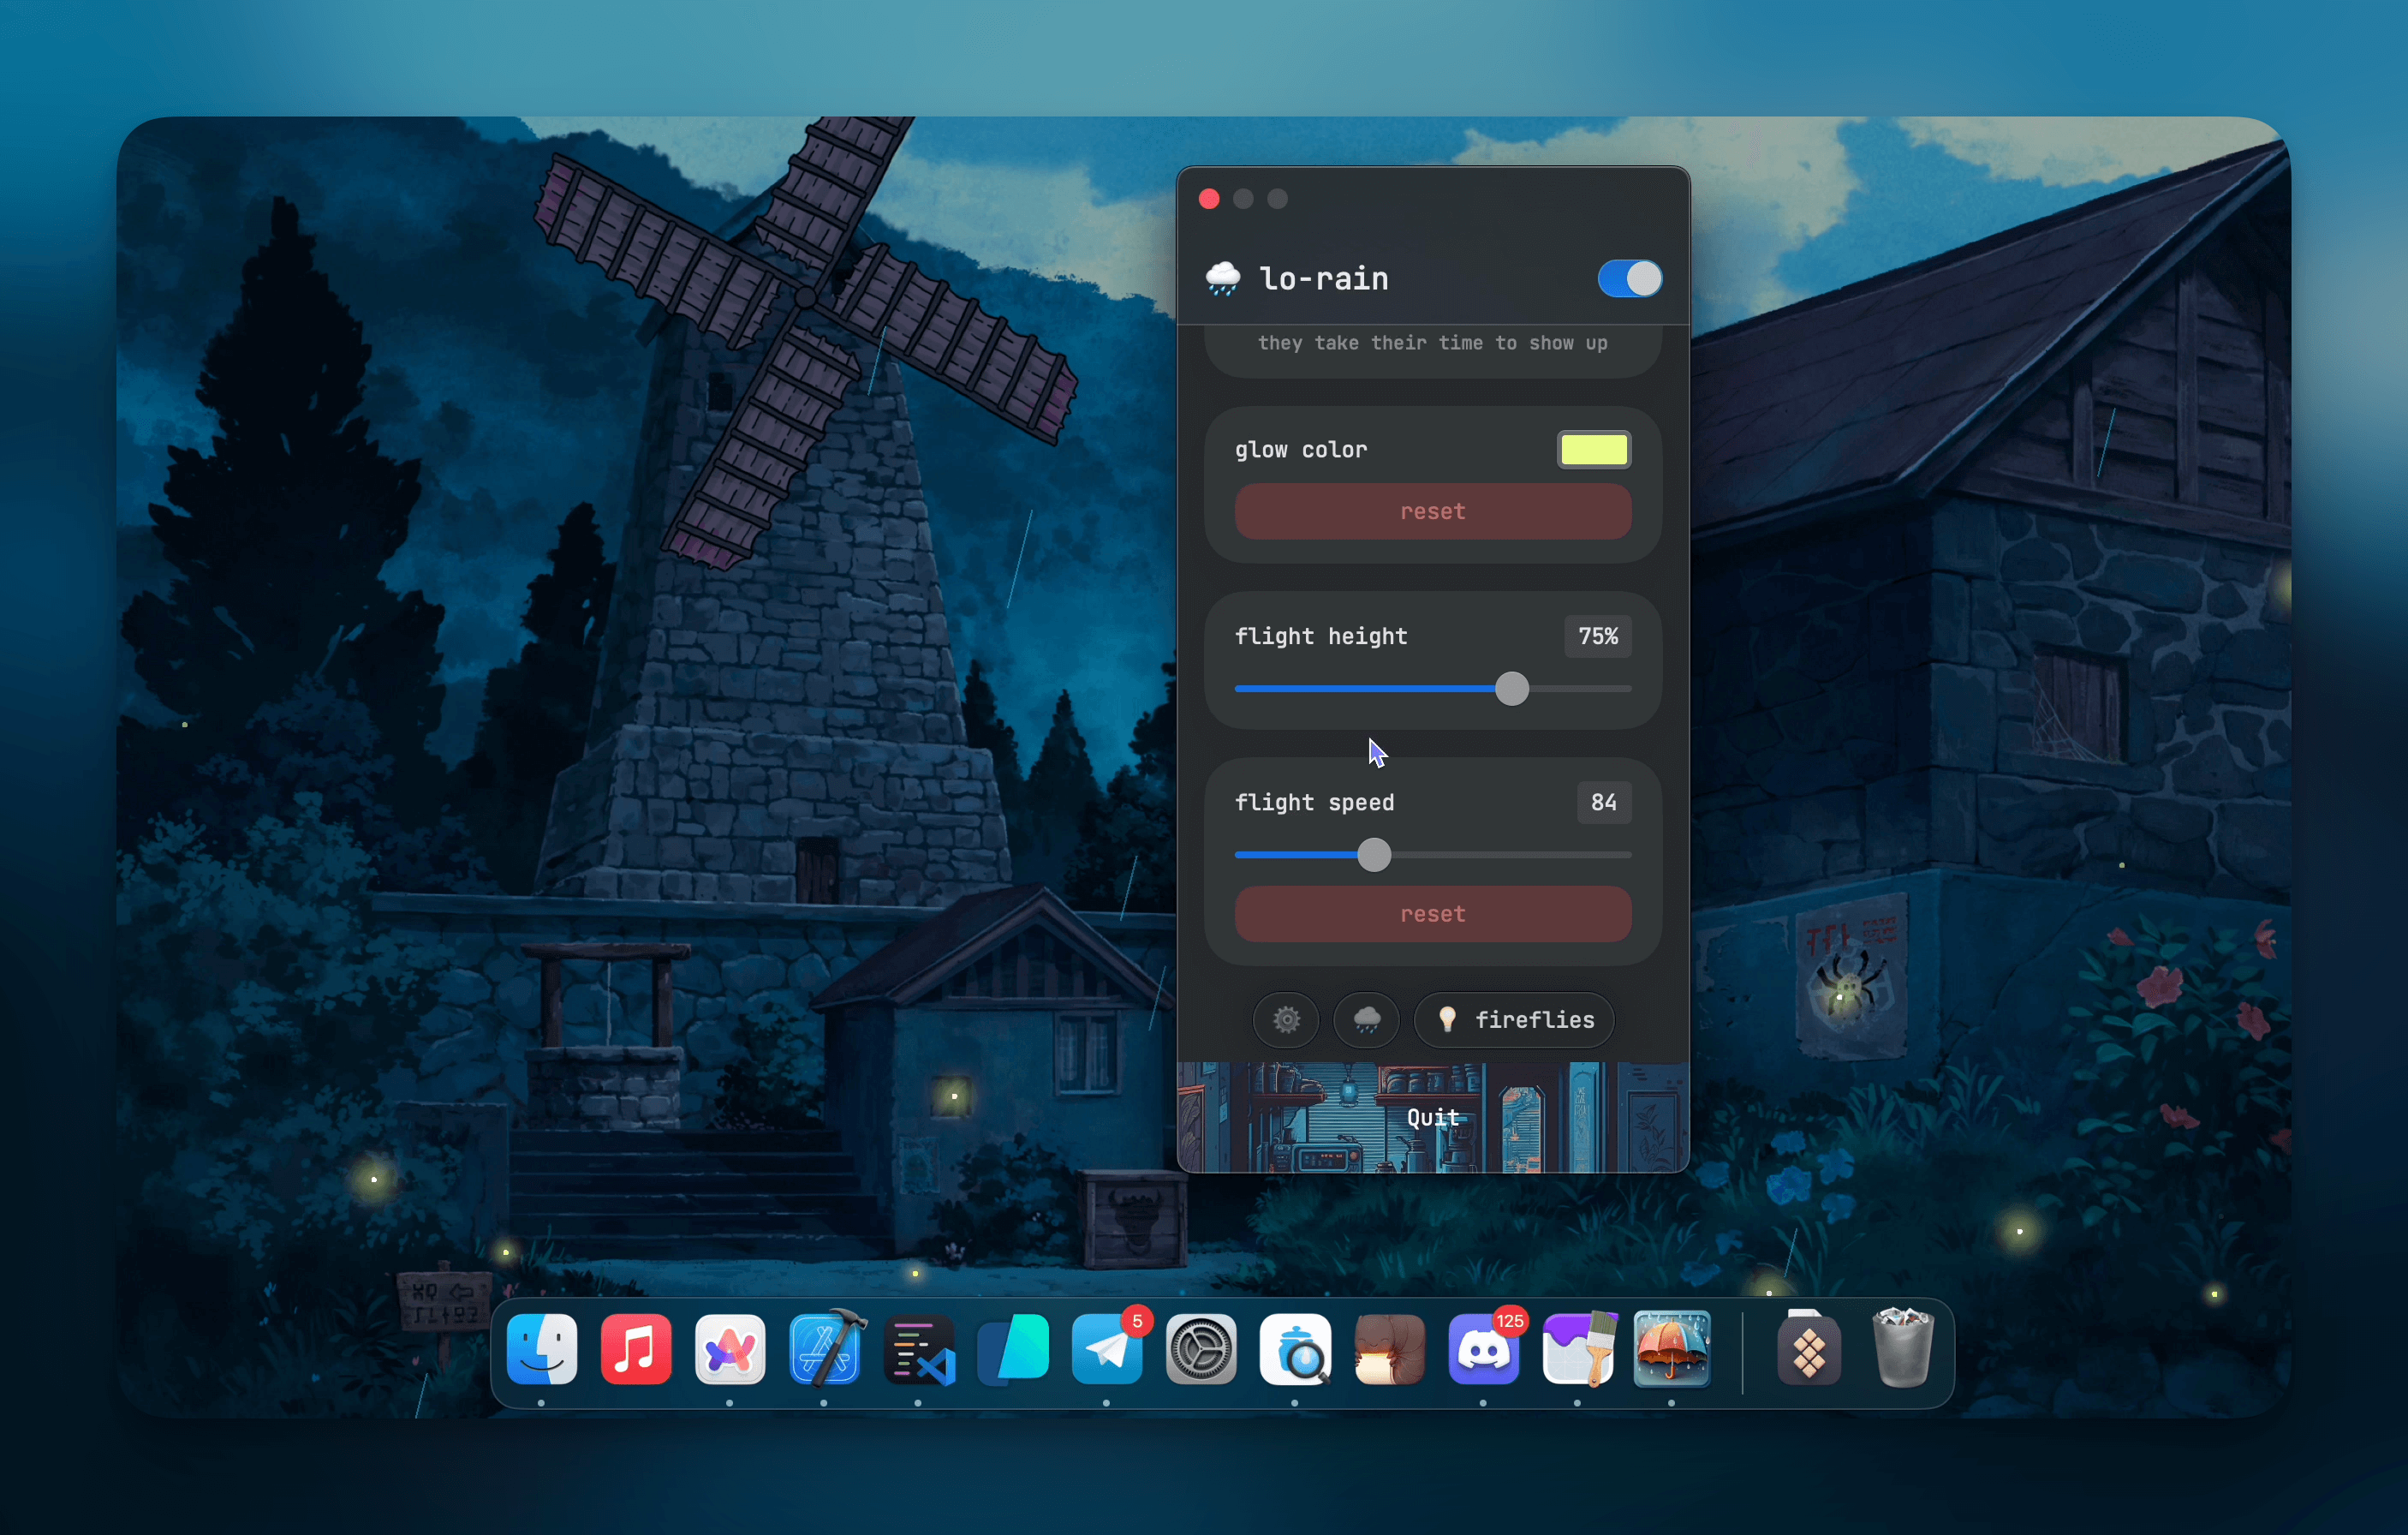Reset flight speed with the lower reset button
Screen dimensions: 2408x1535
1432,914
